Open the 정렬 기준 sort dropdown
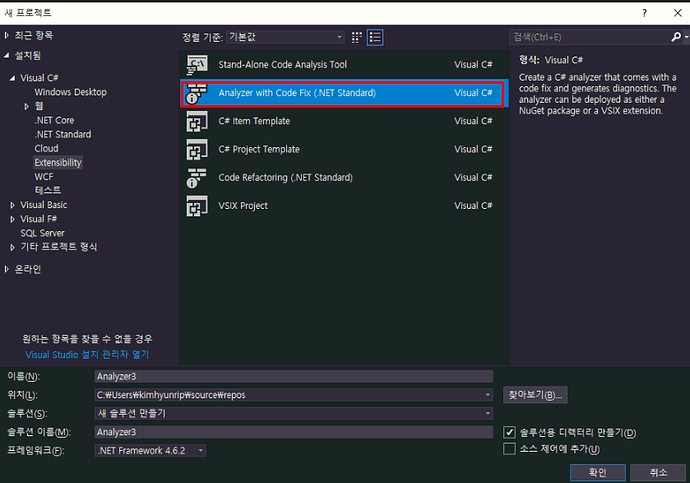690x483 pixels. (286, 37)
